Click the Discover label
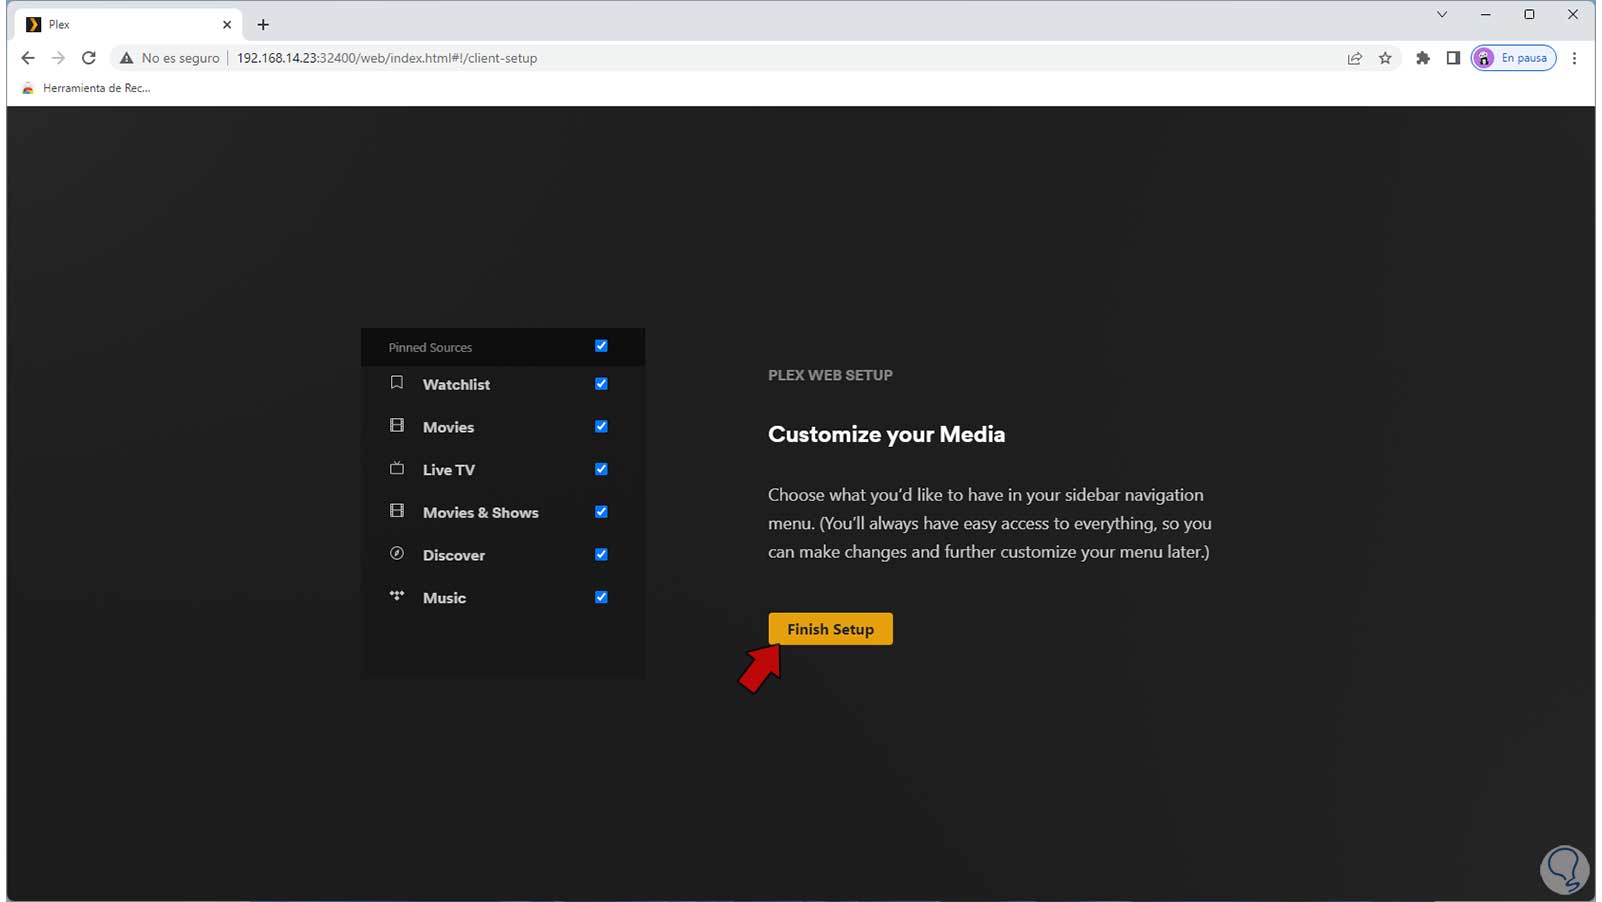Viewport: 1602px width, 902px height. pyautogui.click(x=454, y=555)
